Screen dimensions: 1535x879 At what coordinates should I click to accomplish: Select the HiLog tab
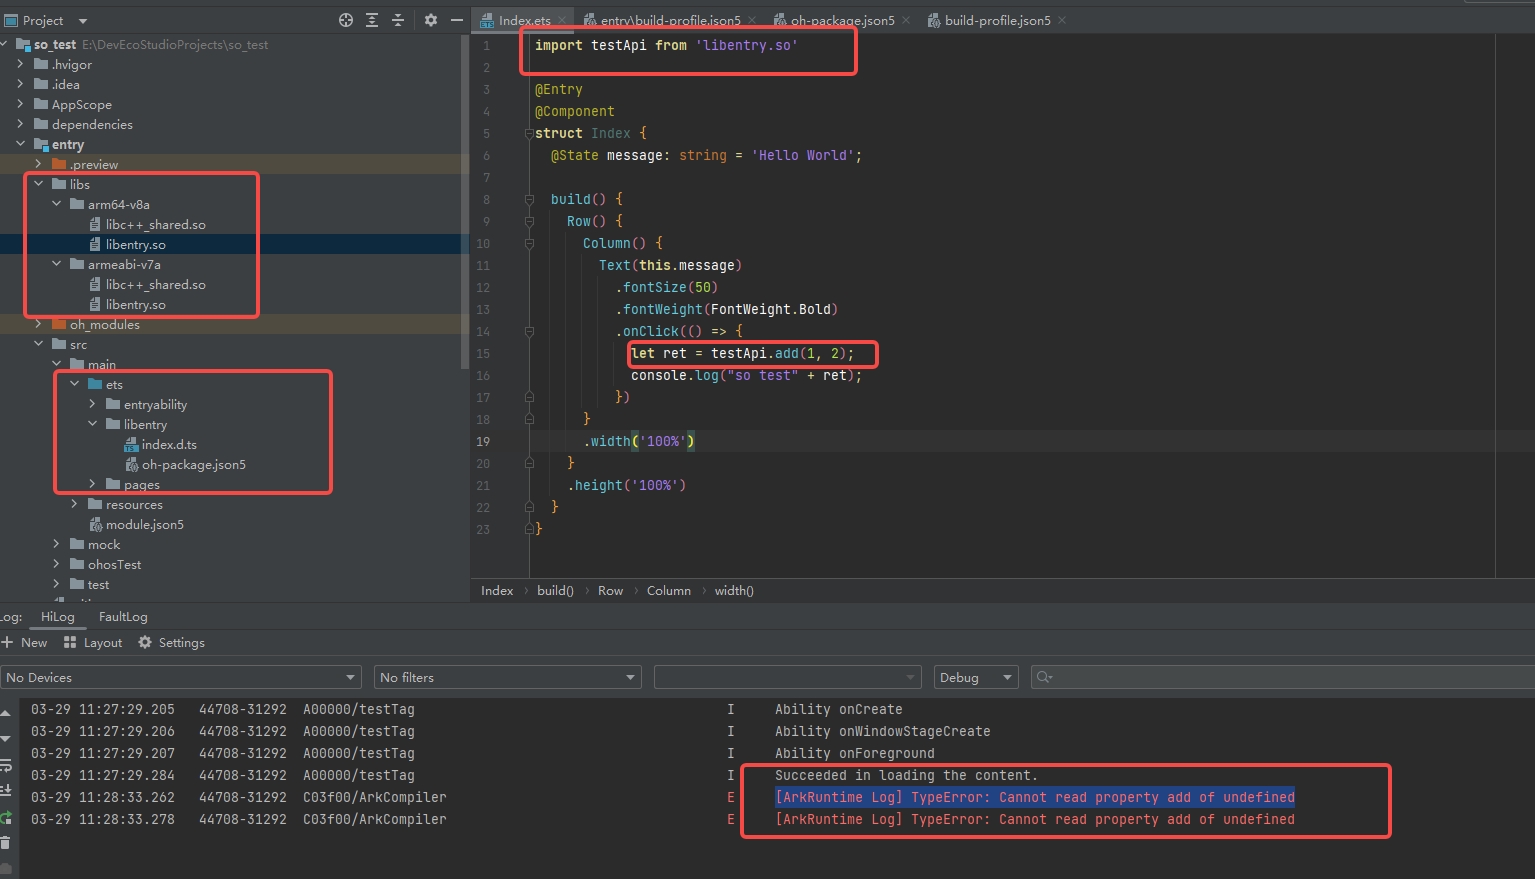57,617
